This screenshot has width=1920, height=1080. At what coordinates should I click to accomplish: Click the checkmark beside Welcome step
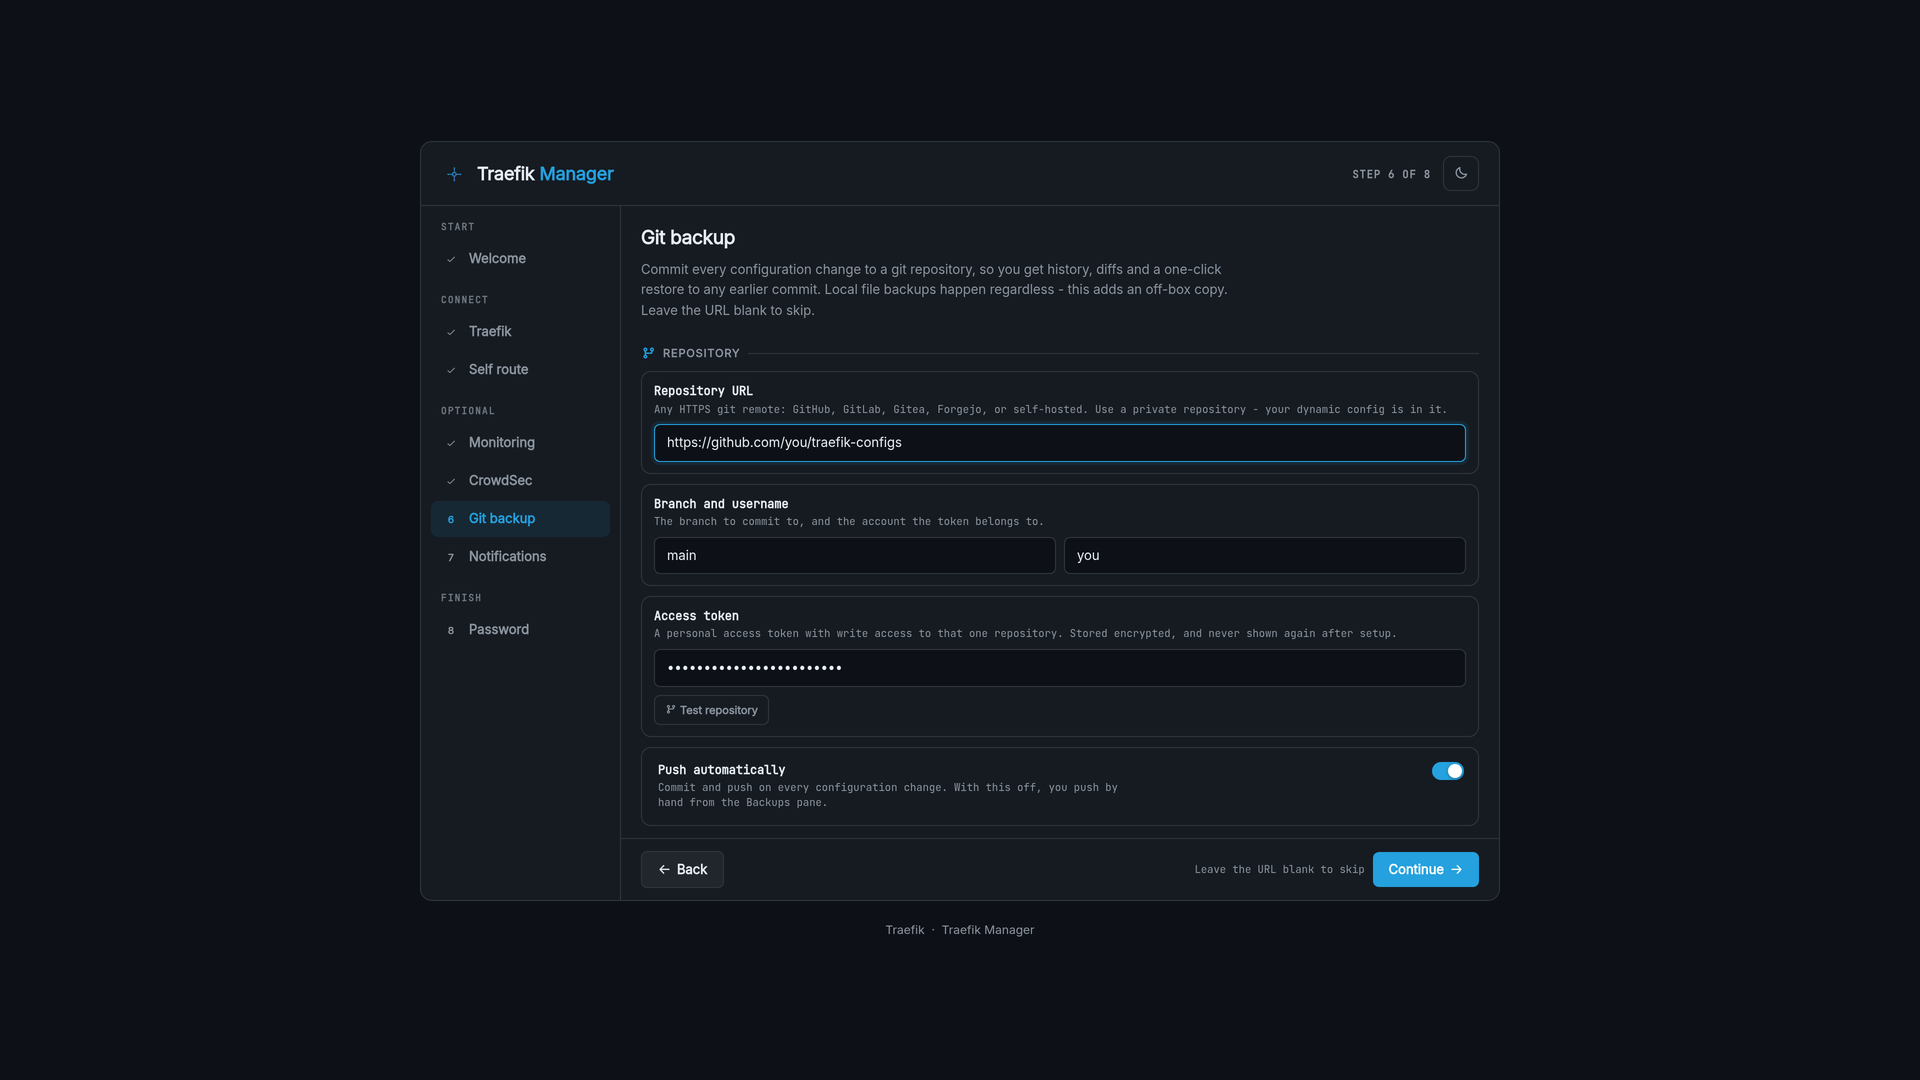(x=451, y=259)
